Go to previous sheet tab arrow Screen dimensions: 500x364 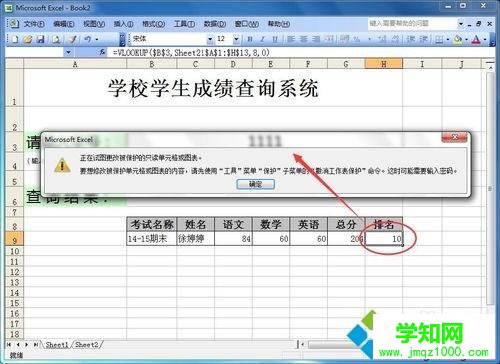tap(18, 345)
